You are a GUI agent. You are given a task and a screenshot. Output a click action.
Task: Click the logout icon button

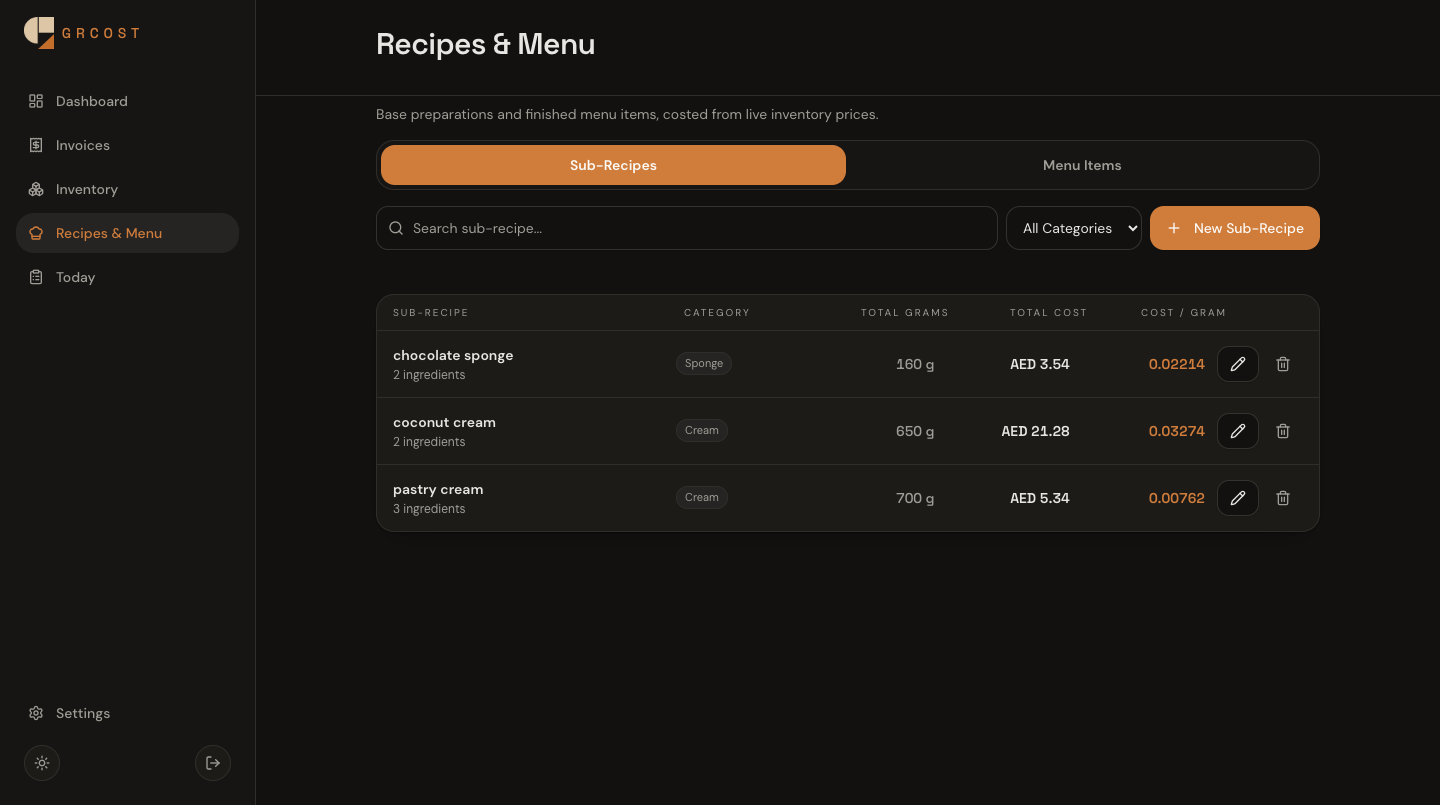pos(213,763)
